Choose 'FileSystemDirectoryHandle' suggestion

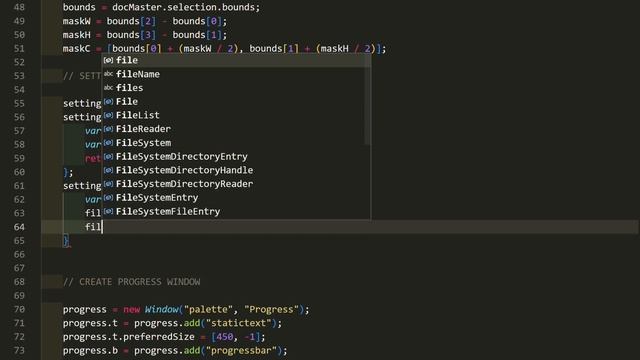coord(236,170)
